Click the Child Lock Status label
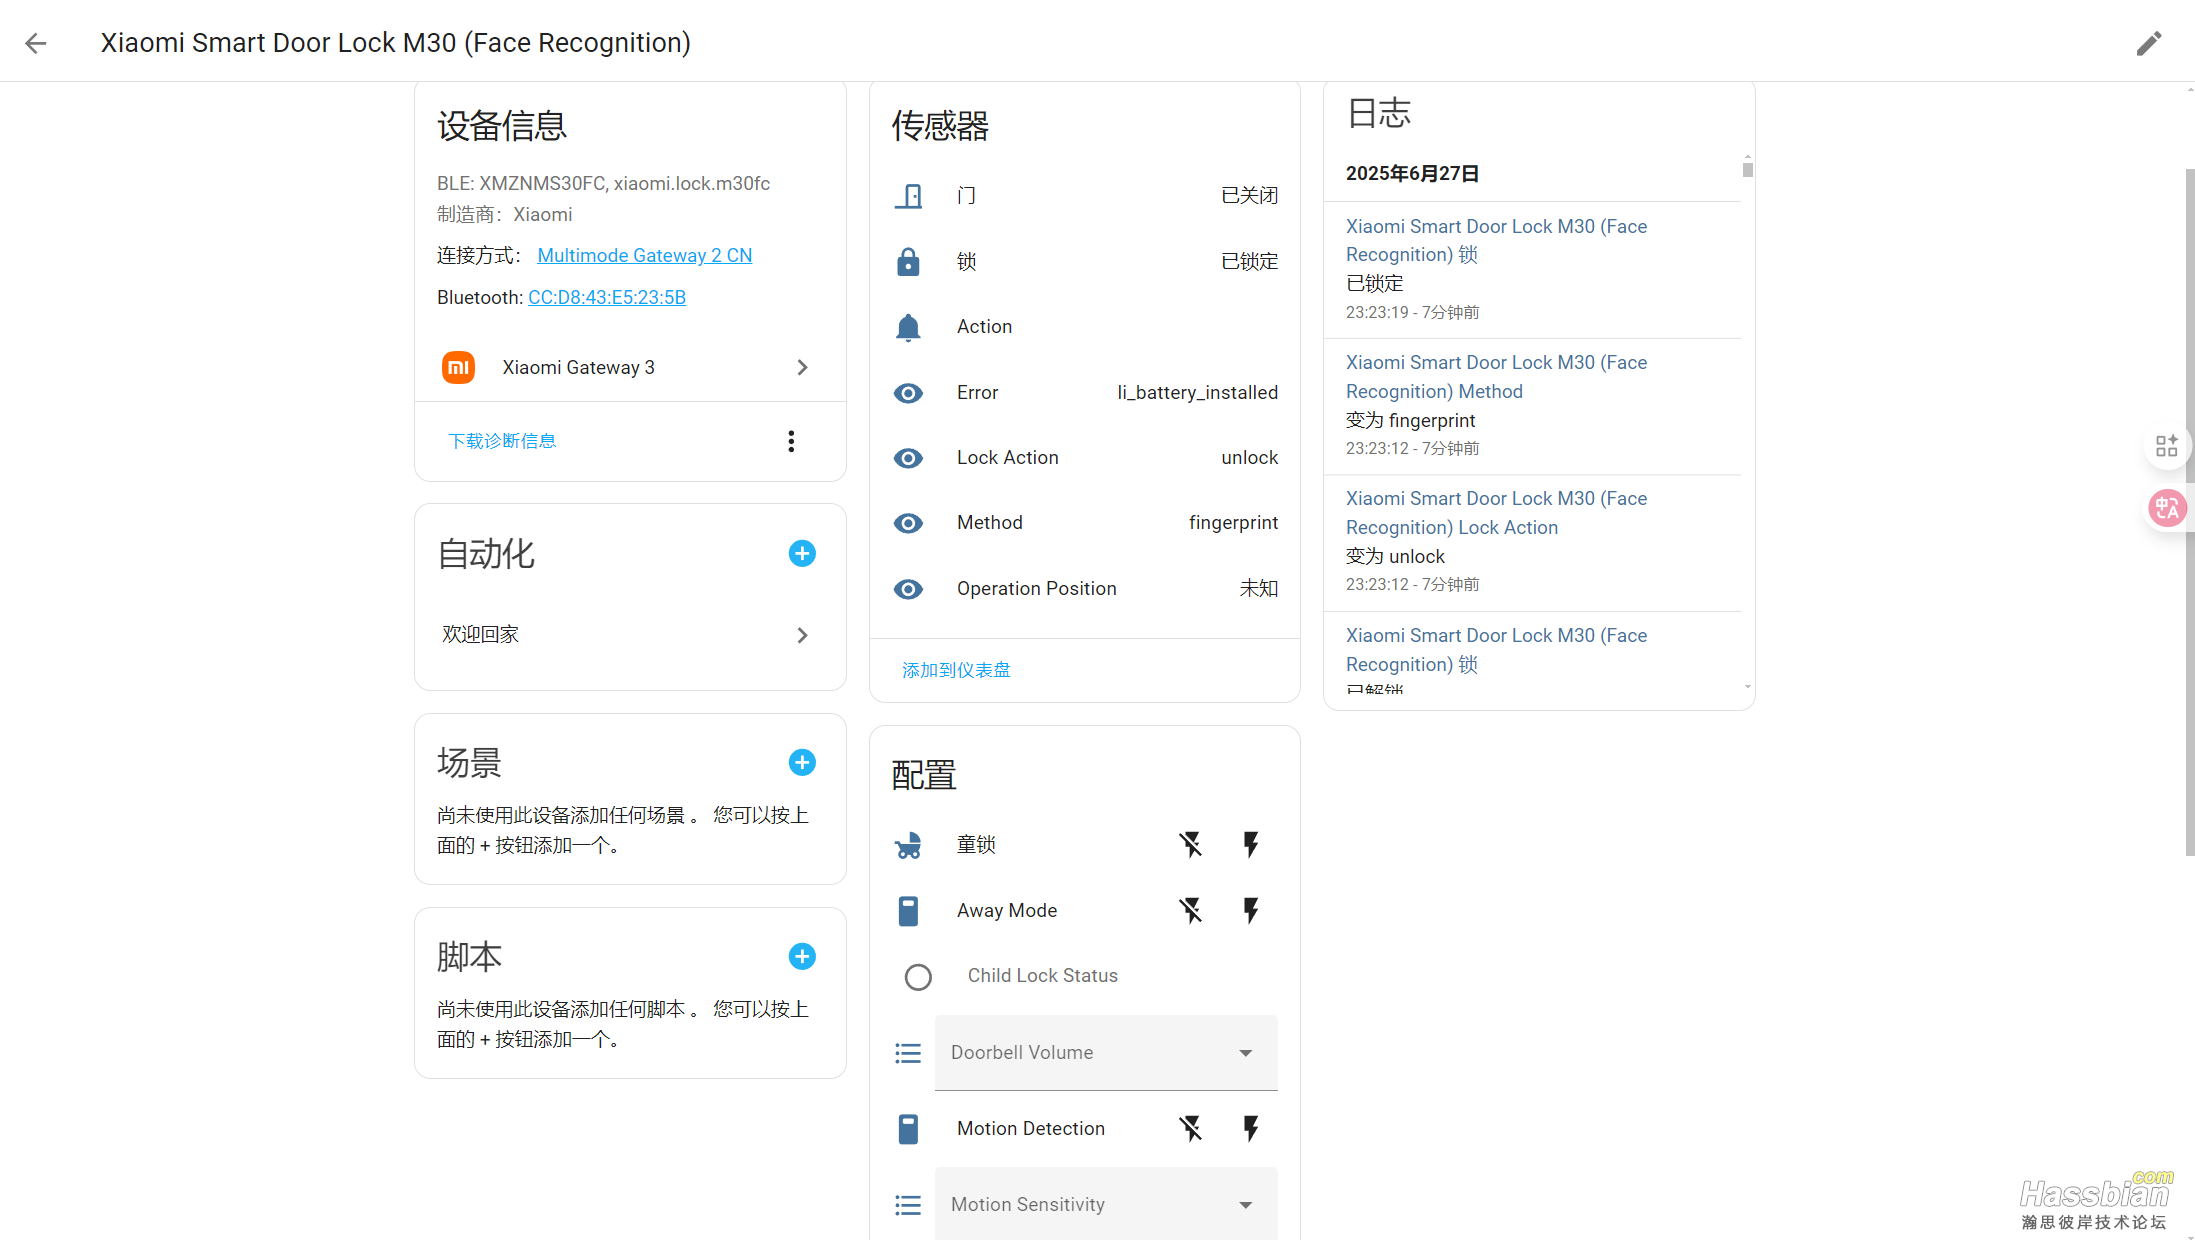The image size is (2195, 1240). (1042, 976)
